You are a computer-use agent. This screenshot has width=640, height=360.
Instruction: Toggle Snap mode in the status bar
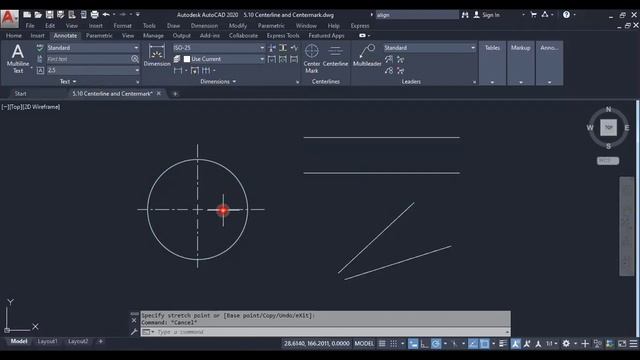click(x=393, y=344)
